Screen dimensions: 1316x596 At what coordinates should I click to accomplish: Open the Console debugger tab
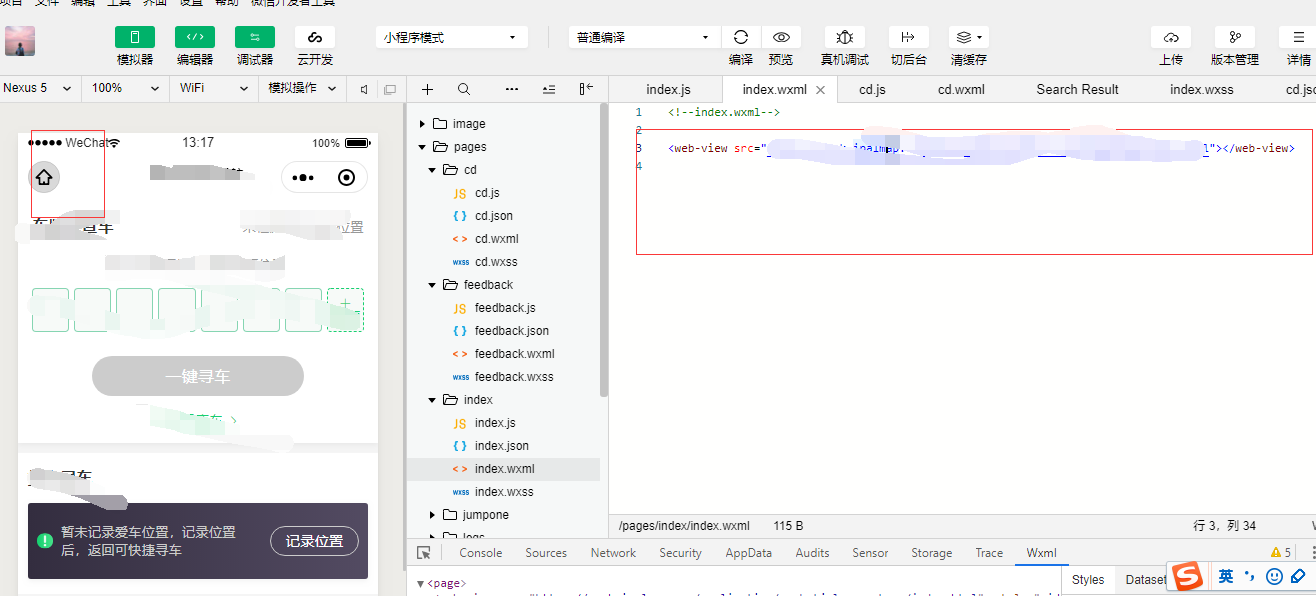(481, 553)
